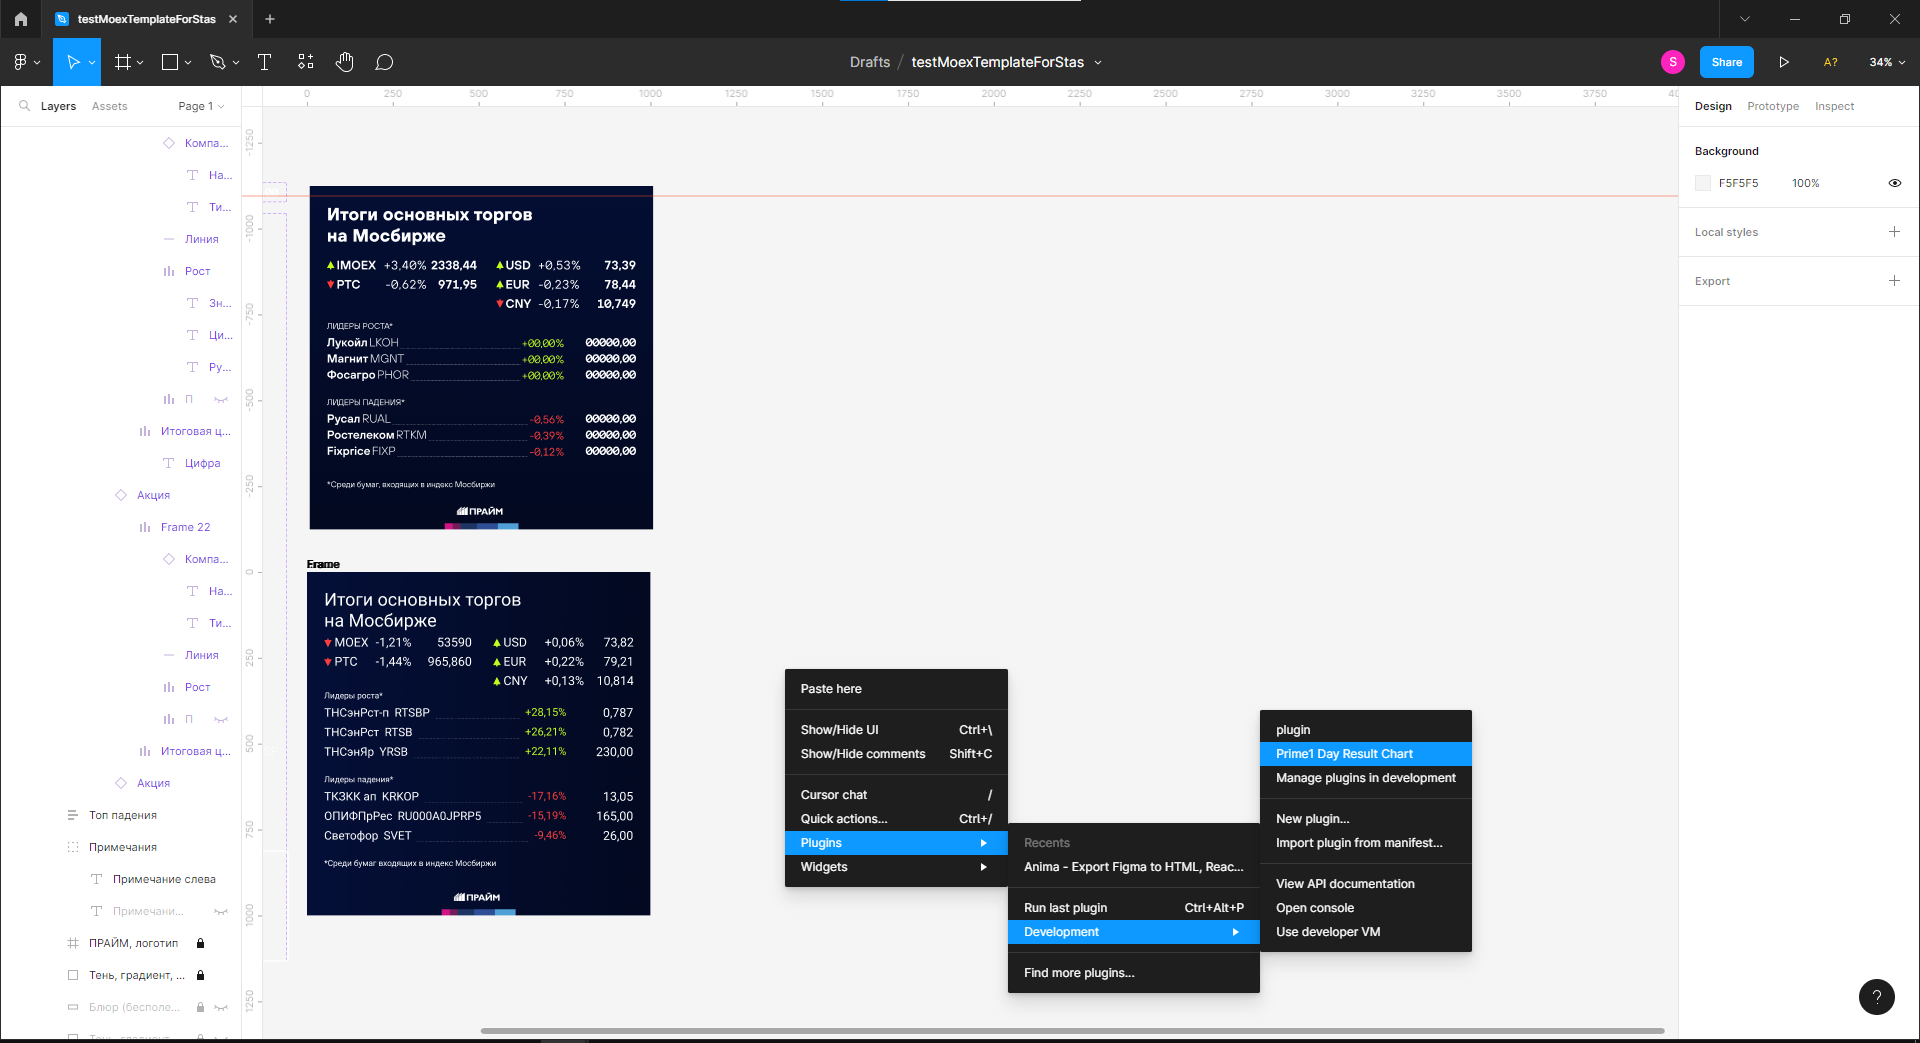Open the Figma home screen icon
The image size is (1920, 1043).
[20, 19]
